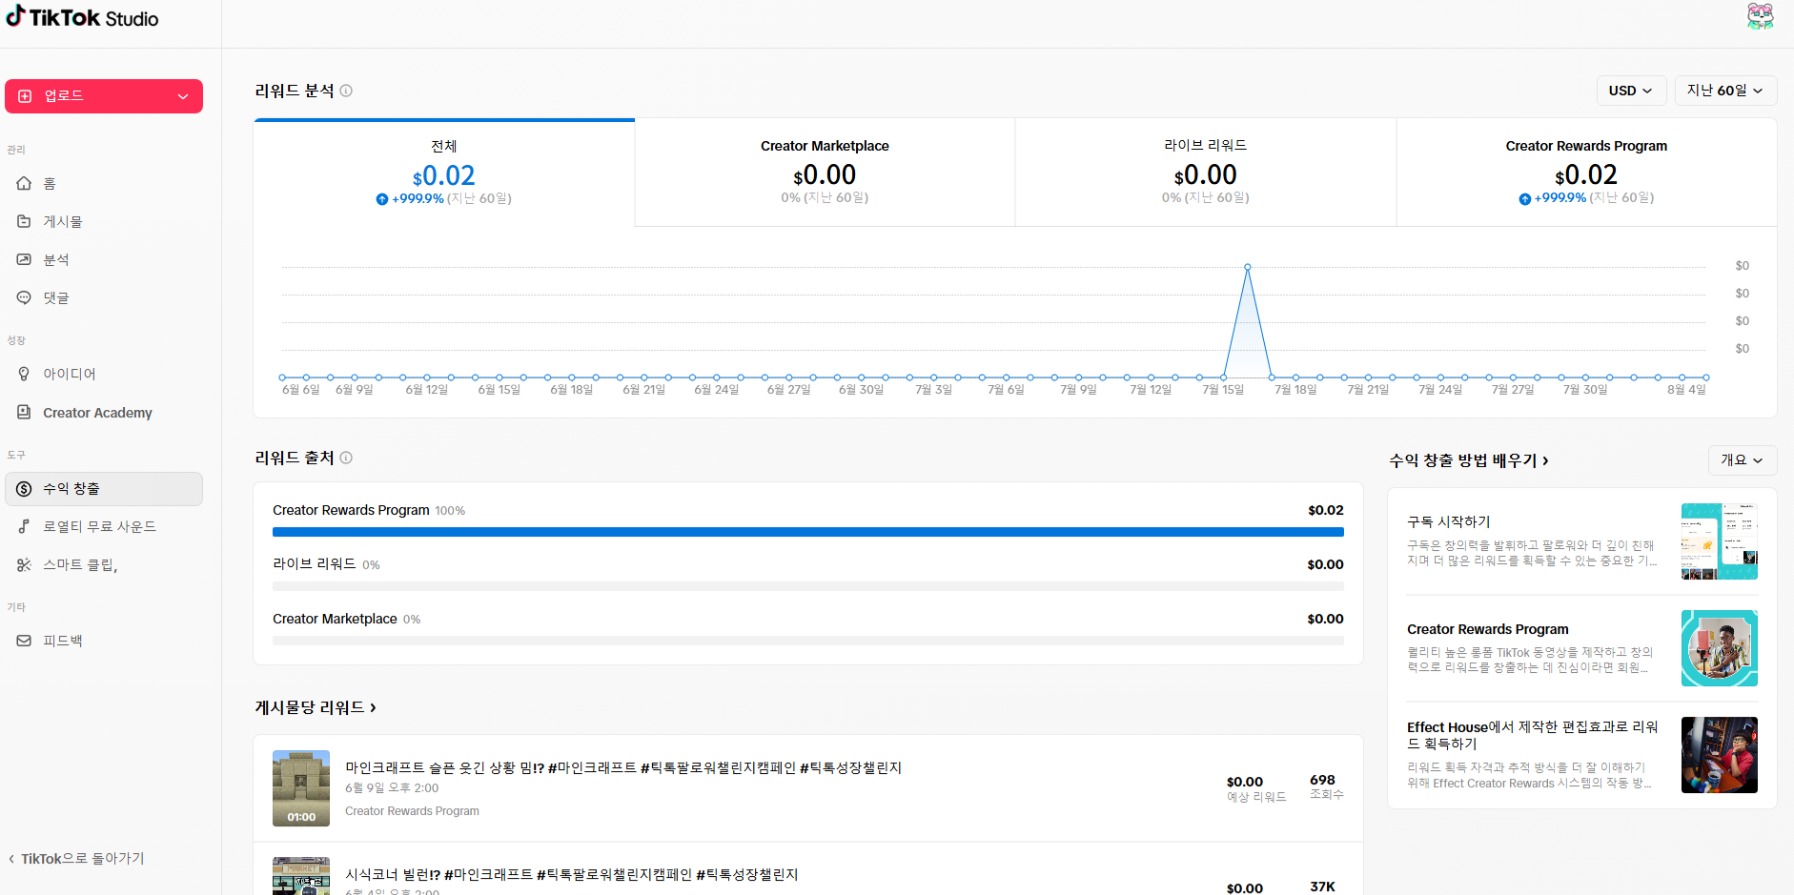The image size is (1794, 895).
Task: Open the 시식코너 빌런 post title
Action: coord(572,875)
